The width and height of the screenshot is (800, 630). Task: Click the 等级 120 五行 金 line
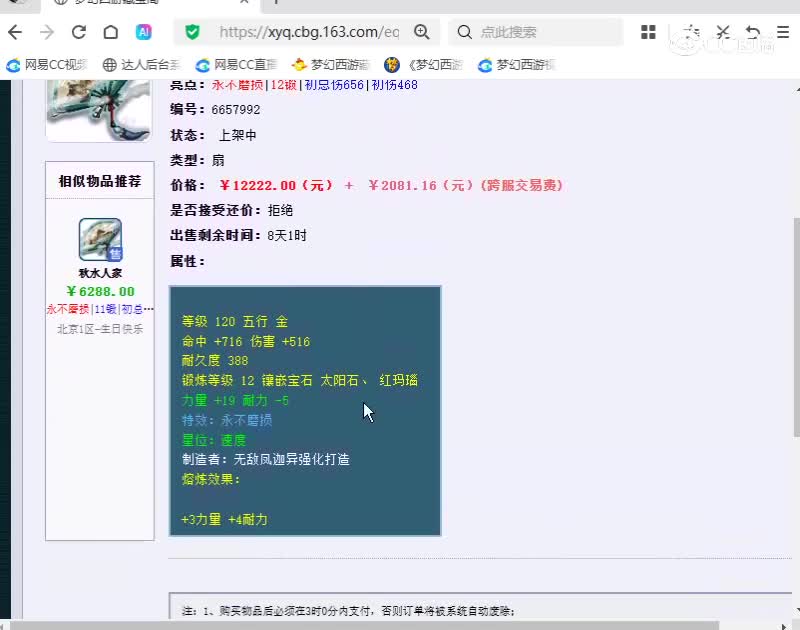(235, 321)
